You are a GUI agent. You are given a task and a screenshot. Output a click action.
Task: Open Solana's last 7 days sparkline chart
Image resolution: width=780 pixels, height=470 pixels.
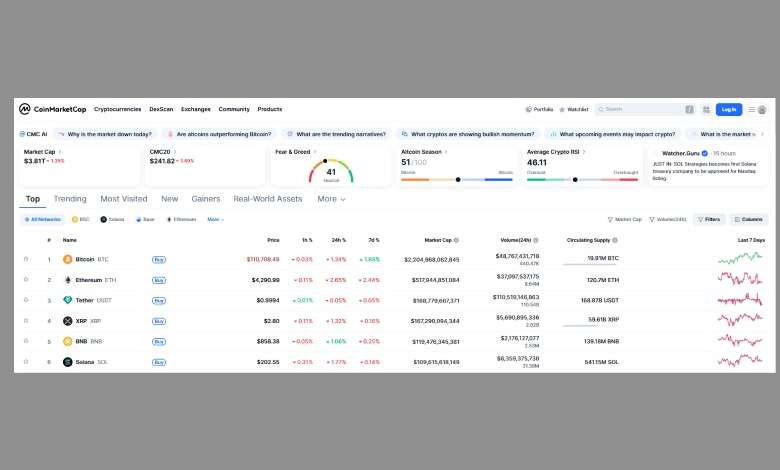tap(740, 361)
